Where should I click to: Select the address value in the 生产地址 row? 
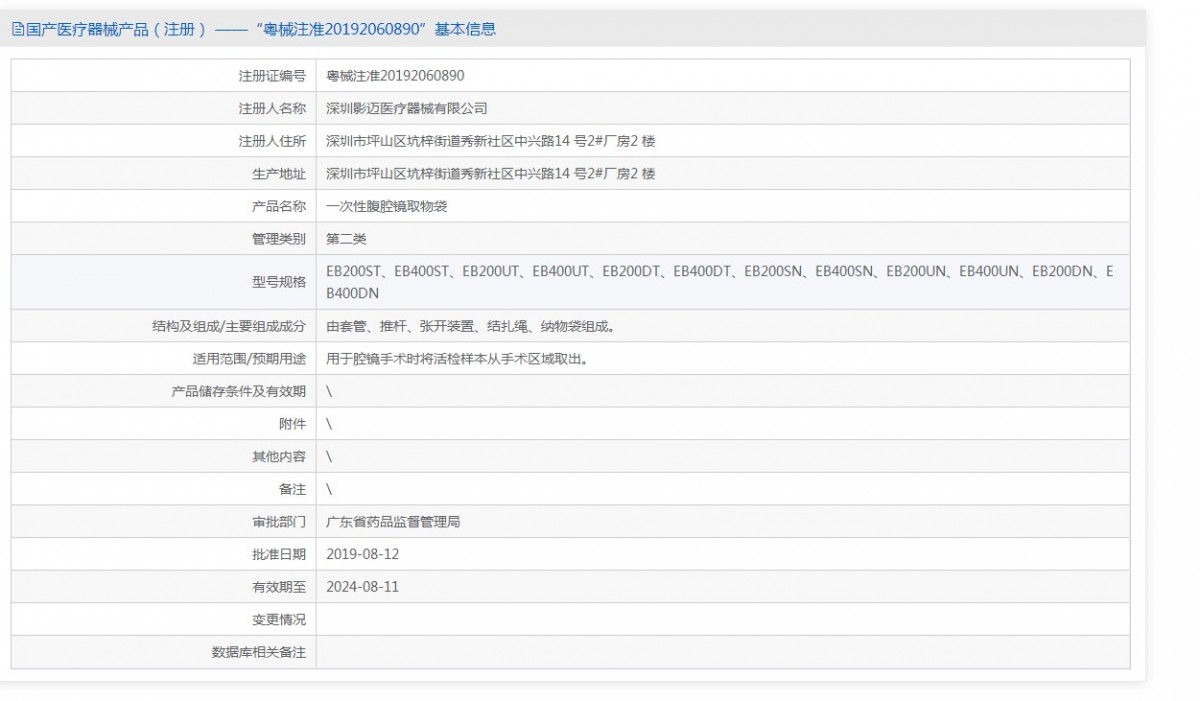pos(491,174)
